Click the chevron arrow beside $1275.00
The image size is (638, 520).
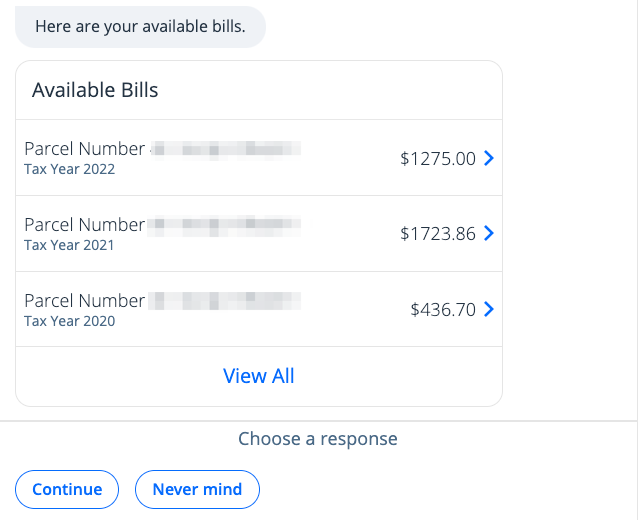(x=488, y=158)
